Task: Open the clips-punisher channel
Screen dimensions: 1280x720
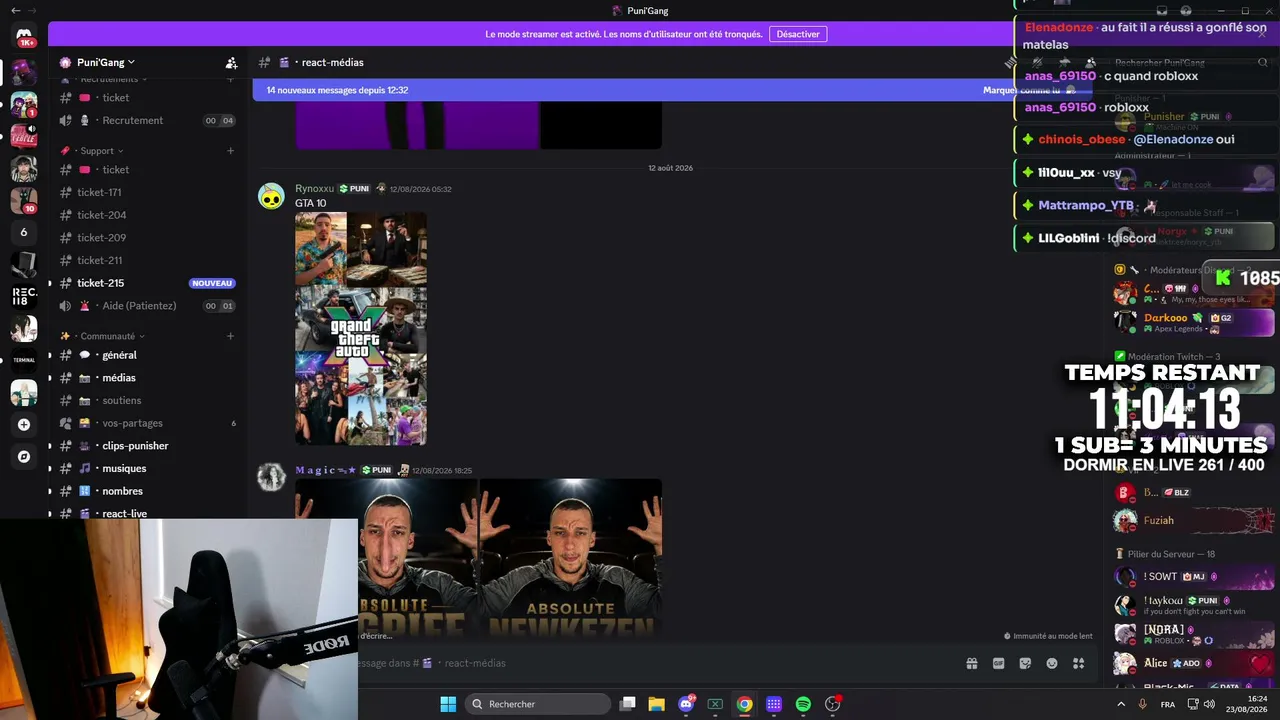Action: pos(148,446)
